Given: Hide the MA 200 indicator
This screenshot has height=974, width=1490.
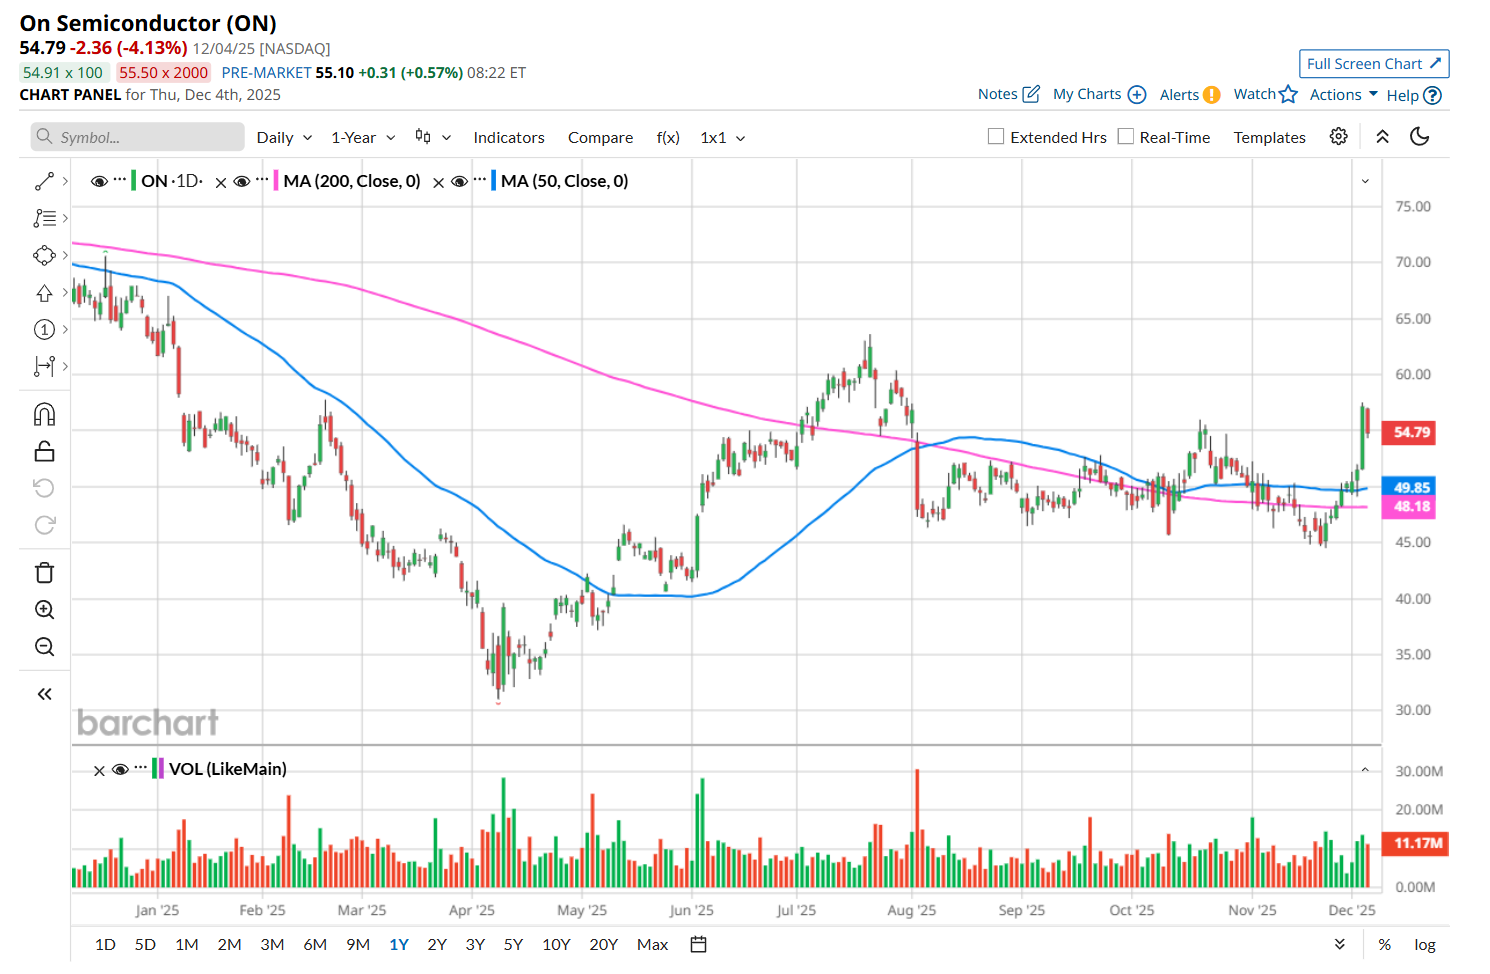Looking at the screenshot, I should (241, 181).
